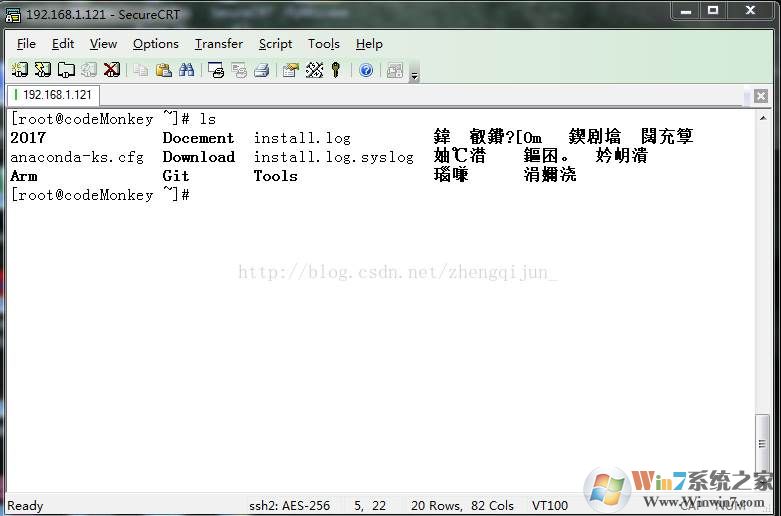Open Global Options tools icon
Image resolution: width=781 pixels, height=516 pixels.
(x=314, y=70)
